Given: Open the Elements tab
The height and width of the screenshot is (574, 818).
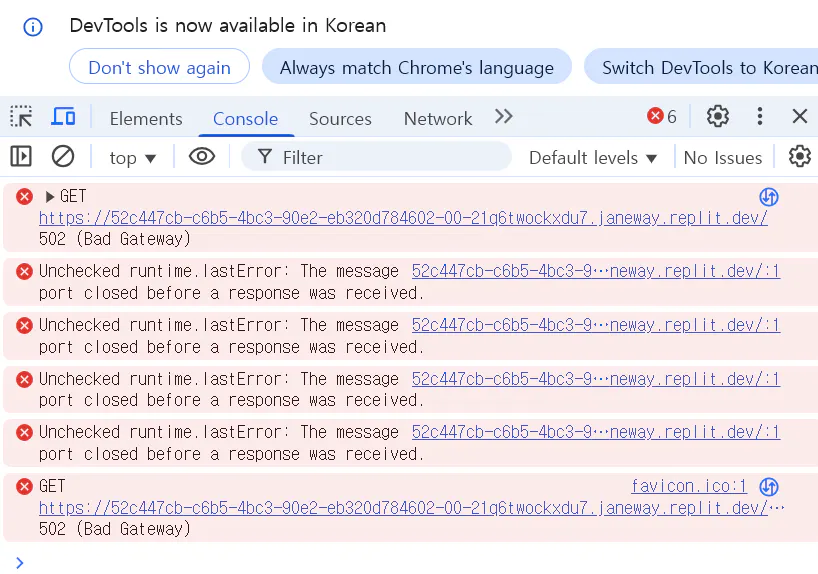Looking at the screenshot, I should pyautogui.click(x=146, y=118).
